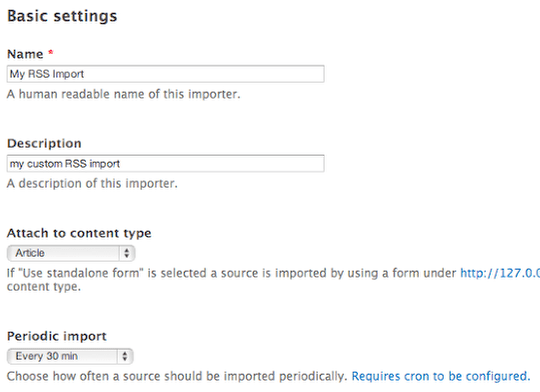Click the red required asterisk by Name
This screenshot has height=392, width=540.
coord(51,52)
